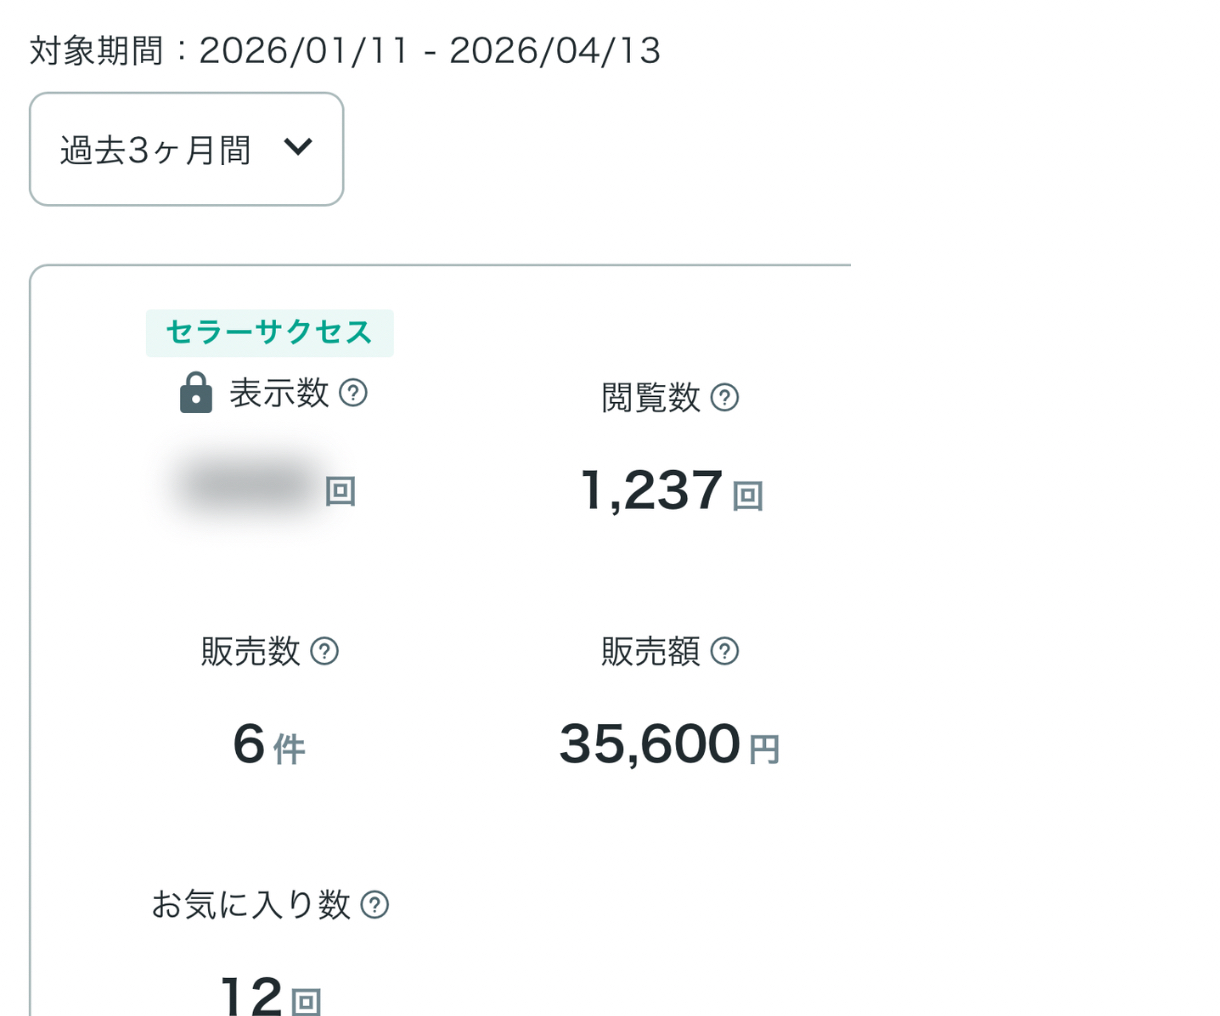This screenshot has height=1016, width=1220.
Task: Open help for 表示数 metric
Action: 353,393
